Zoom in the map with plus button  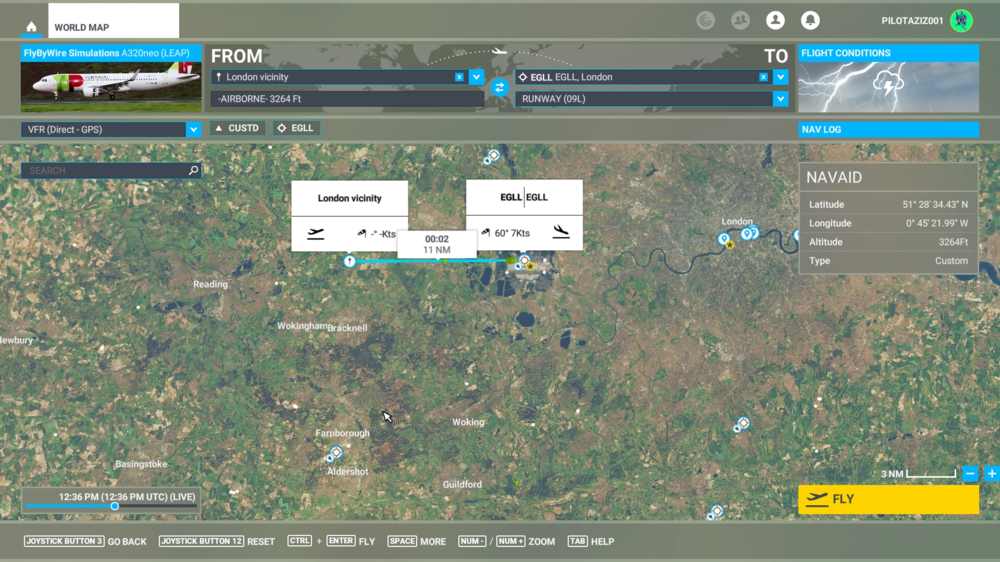992,474
